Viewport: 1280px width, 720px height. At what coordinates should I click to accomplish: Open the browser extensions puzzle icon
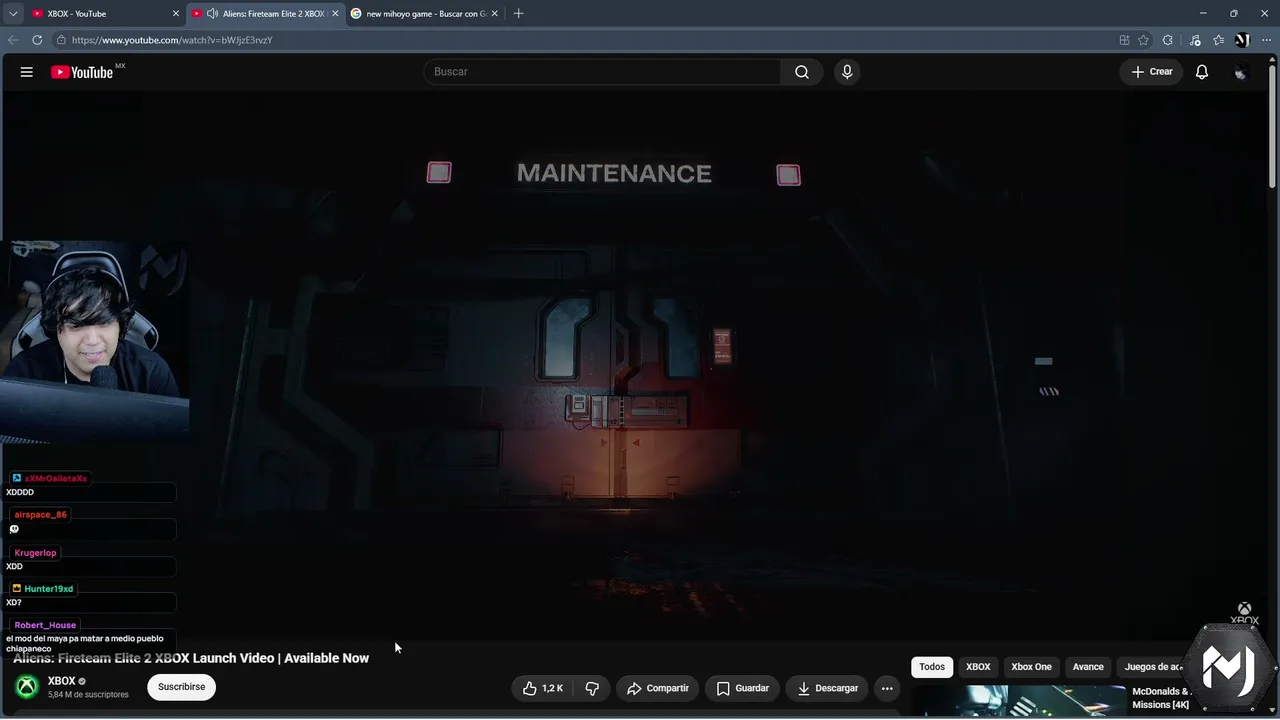(1168, 40)
